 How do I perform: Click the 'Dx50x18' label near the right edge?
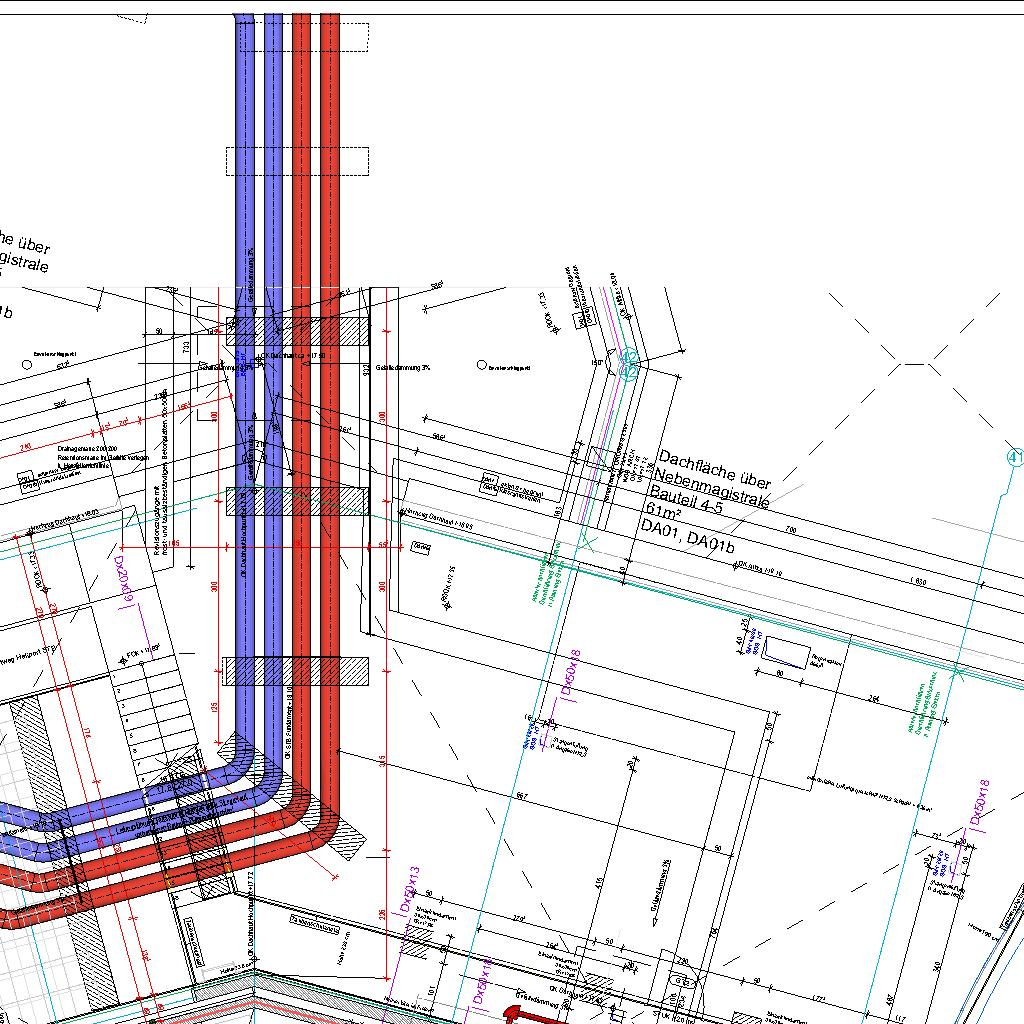click(x=980, y=802)
